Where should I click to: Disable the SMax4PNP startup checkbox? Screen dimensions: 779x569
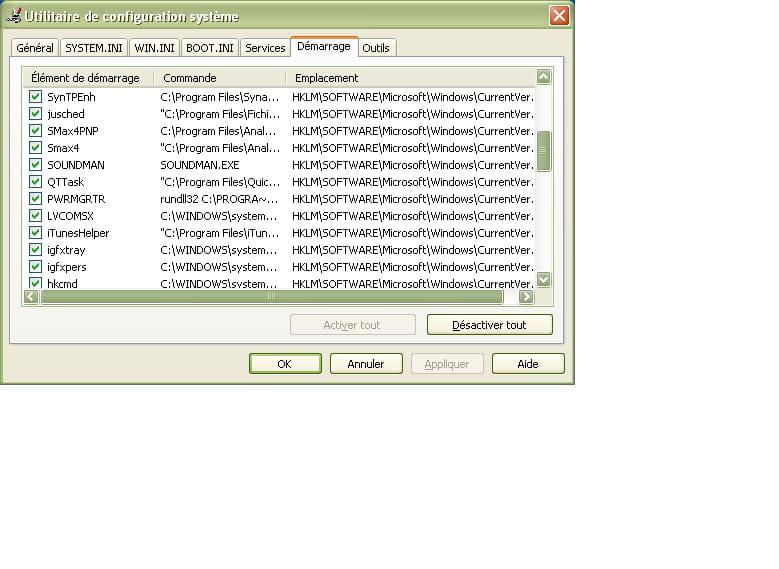35,130
